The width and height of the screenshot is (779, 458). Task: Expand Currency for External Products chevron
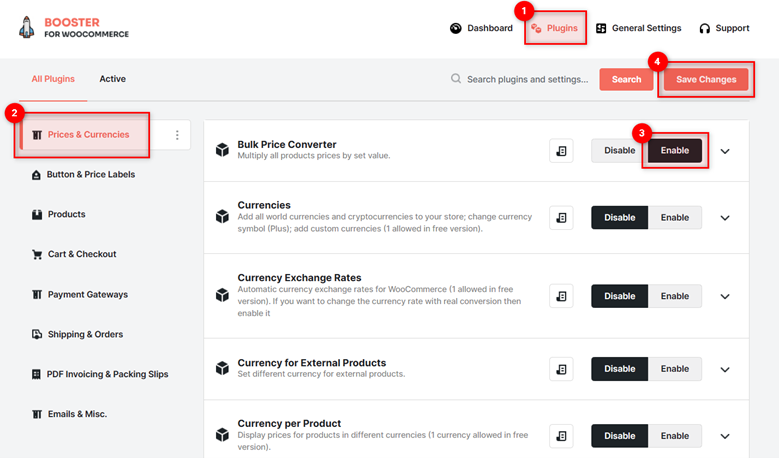click(x=725, y=370)
